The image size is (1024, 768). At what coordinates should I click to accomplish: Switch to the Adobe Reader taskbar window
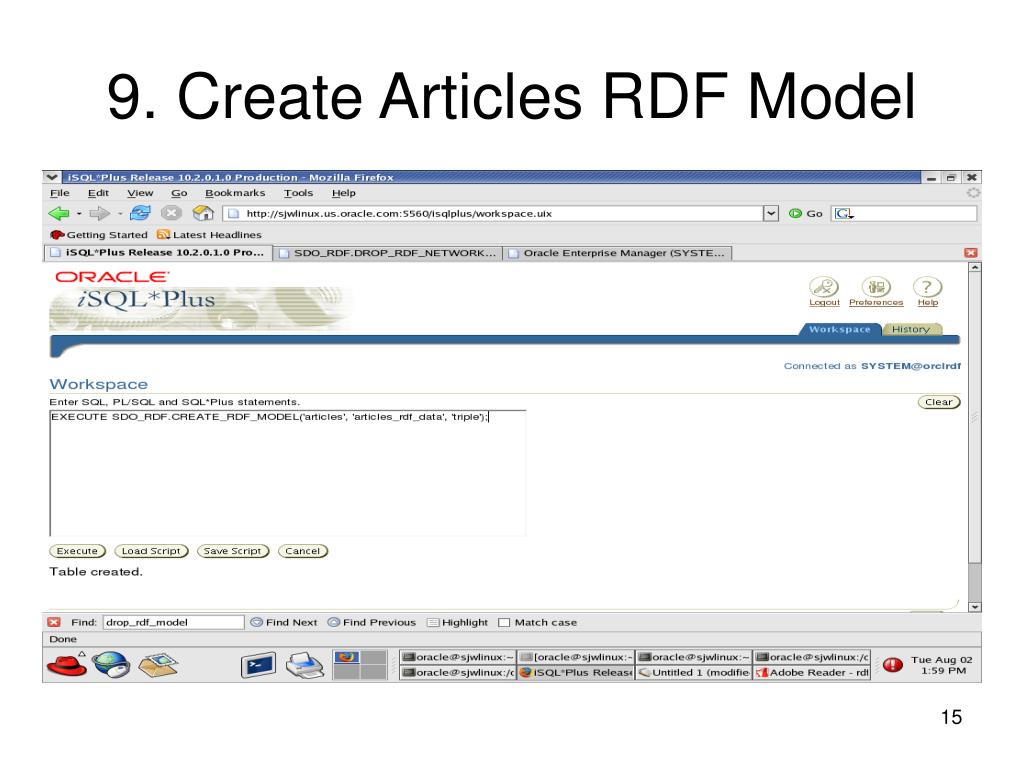click(x=812, y=672)
